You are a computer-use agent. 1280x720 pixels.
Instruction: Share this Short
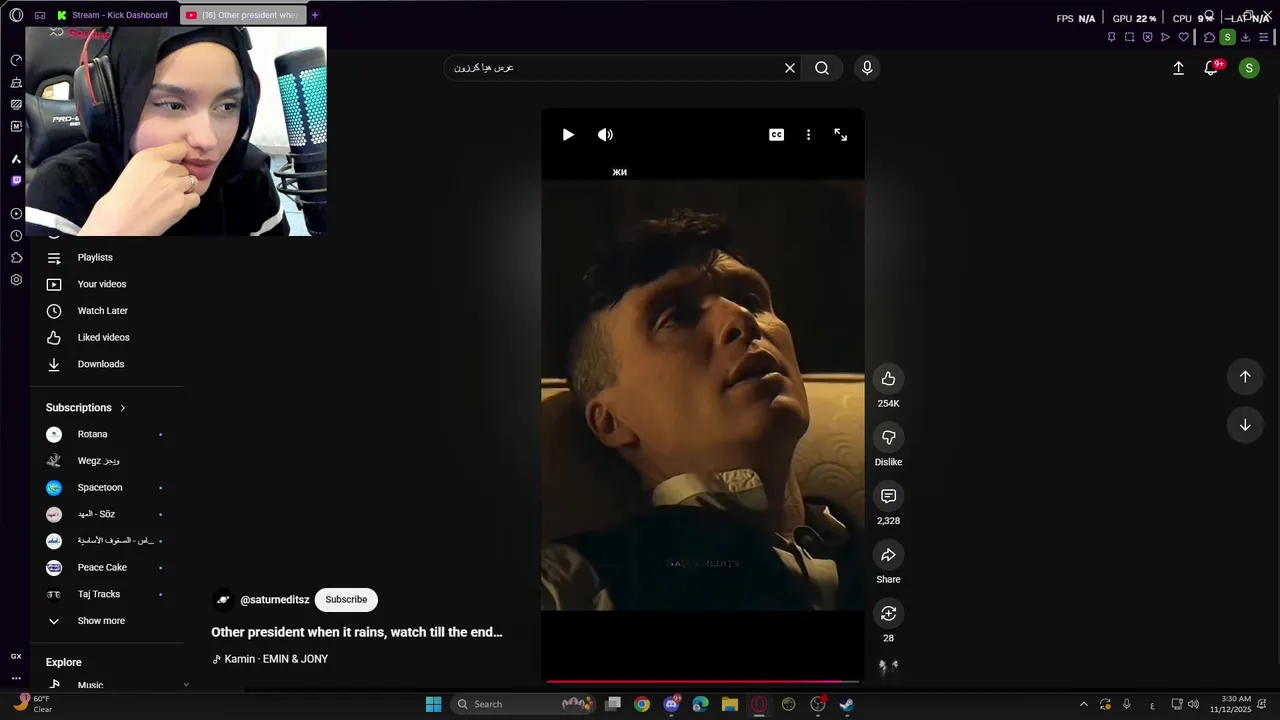[x=888, y=555]
